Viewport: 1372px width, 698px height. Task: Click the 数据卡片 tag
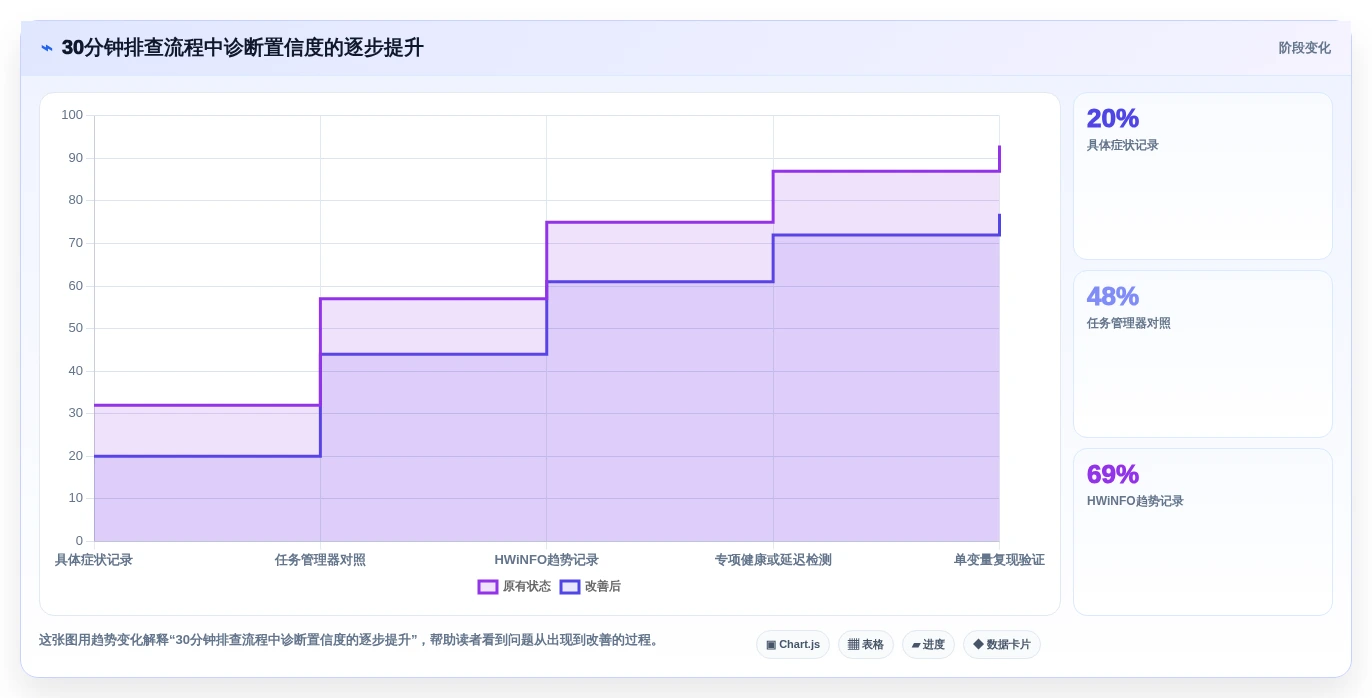1002,645
